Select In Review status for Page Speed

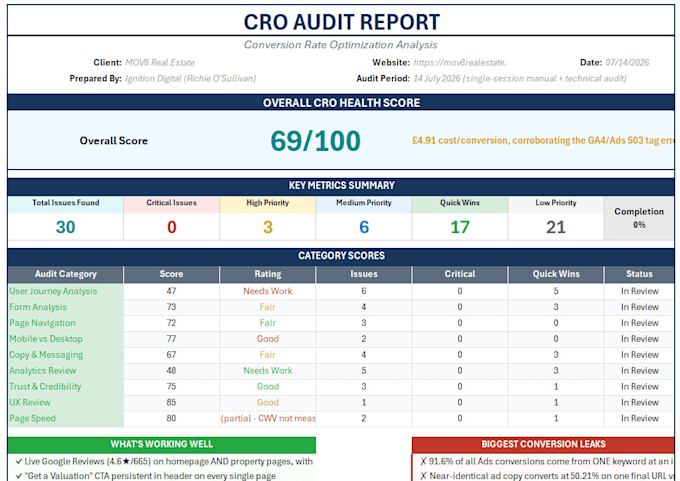[x=639, y=419]
